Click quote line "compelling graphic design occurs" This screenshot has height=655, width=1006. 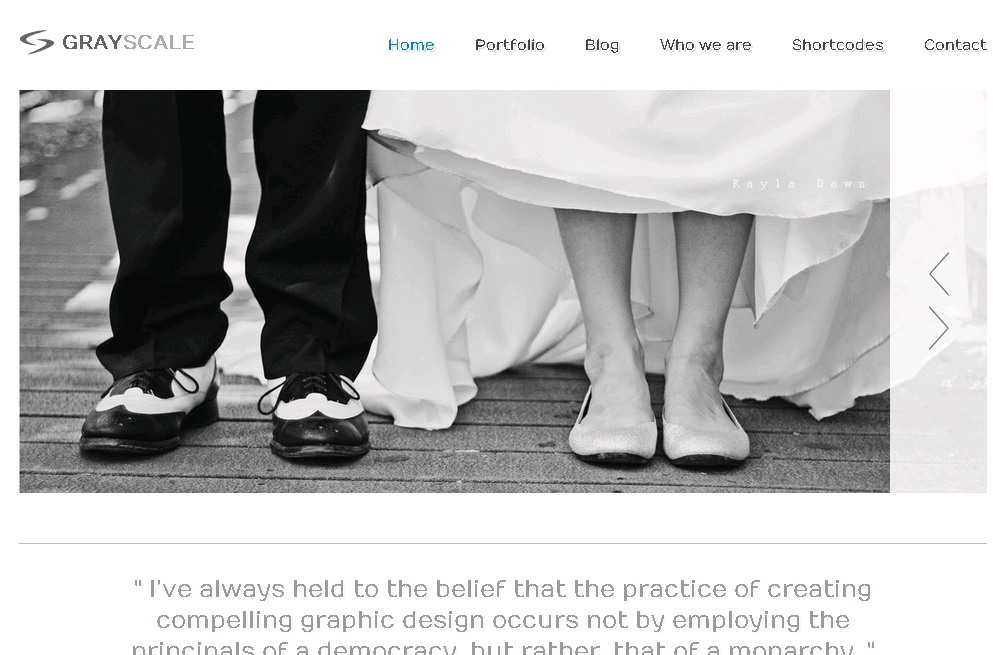[502, 620]
